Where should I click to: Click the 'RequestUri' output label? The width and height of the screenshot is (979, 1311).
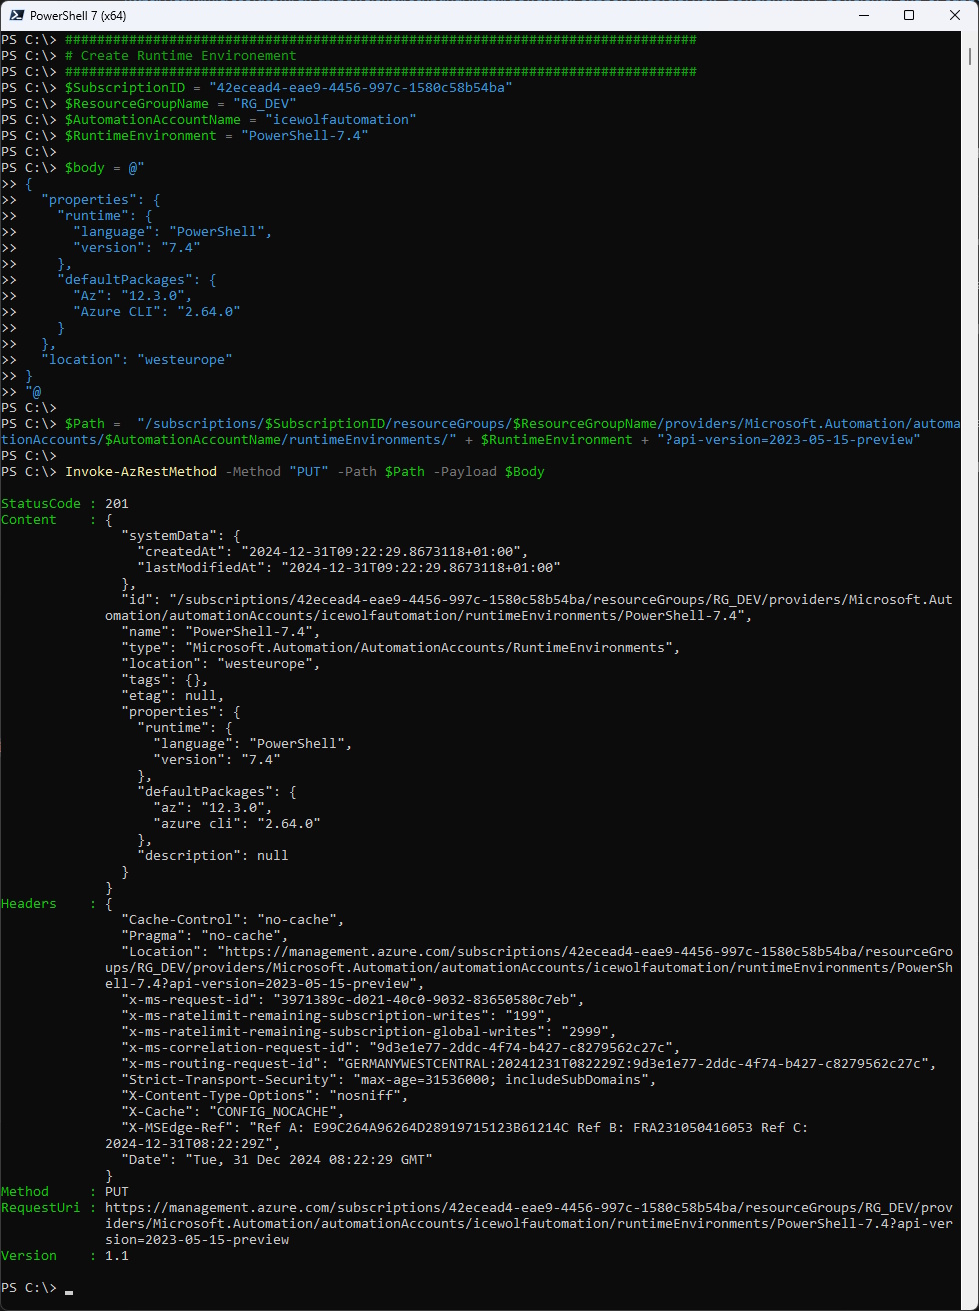(x=41, y=1208)
